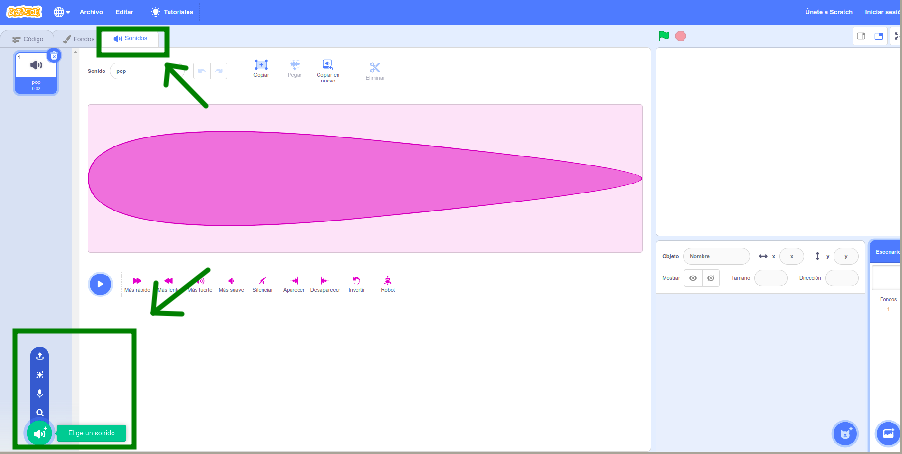This screenshot has height=454, width=902.
Task: Click the Iniciar sesión link
Action: click(882, 12)
